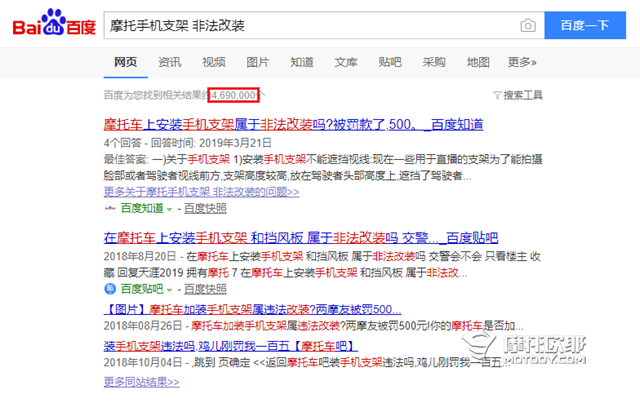Open 【图片】摩托车加装手机支架属违法改装 link

pos(252,309)
